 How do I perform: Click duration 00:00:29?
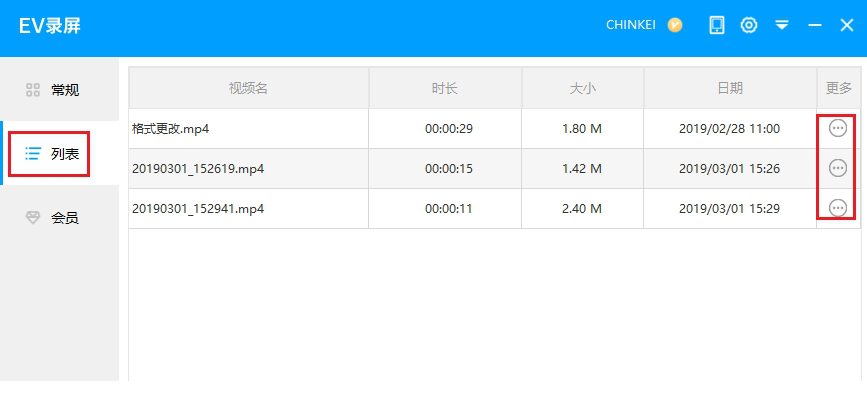coord(449,129)
